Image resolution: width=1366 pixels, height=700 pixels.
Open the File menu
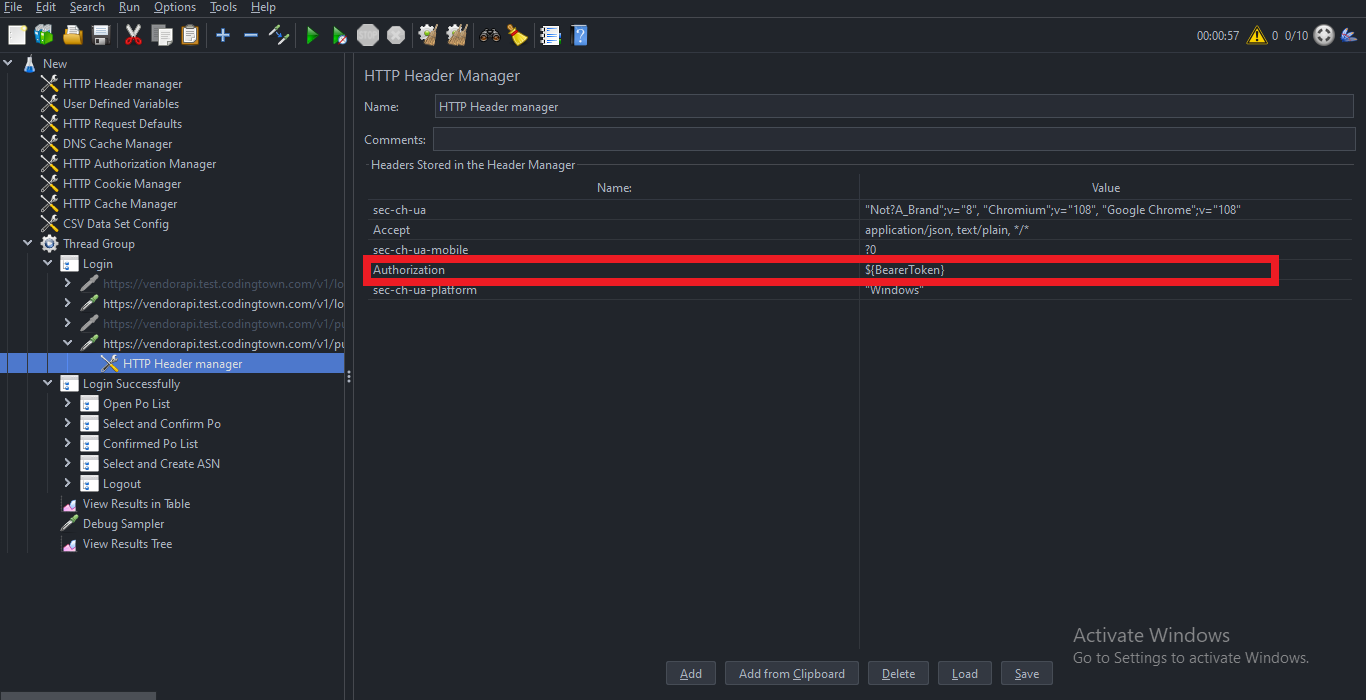click(x=13, y=7)
